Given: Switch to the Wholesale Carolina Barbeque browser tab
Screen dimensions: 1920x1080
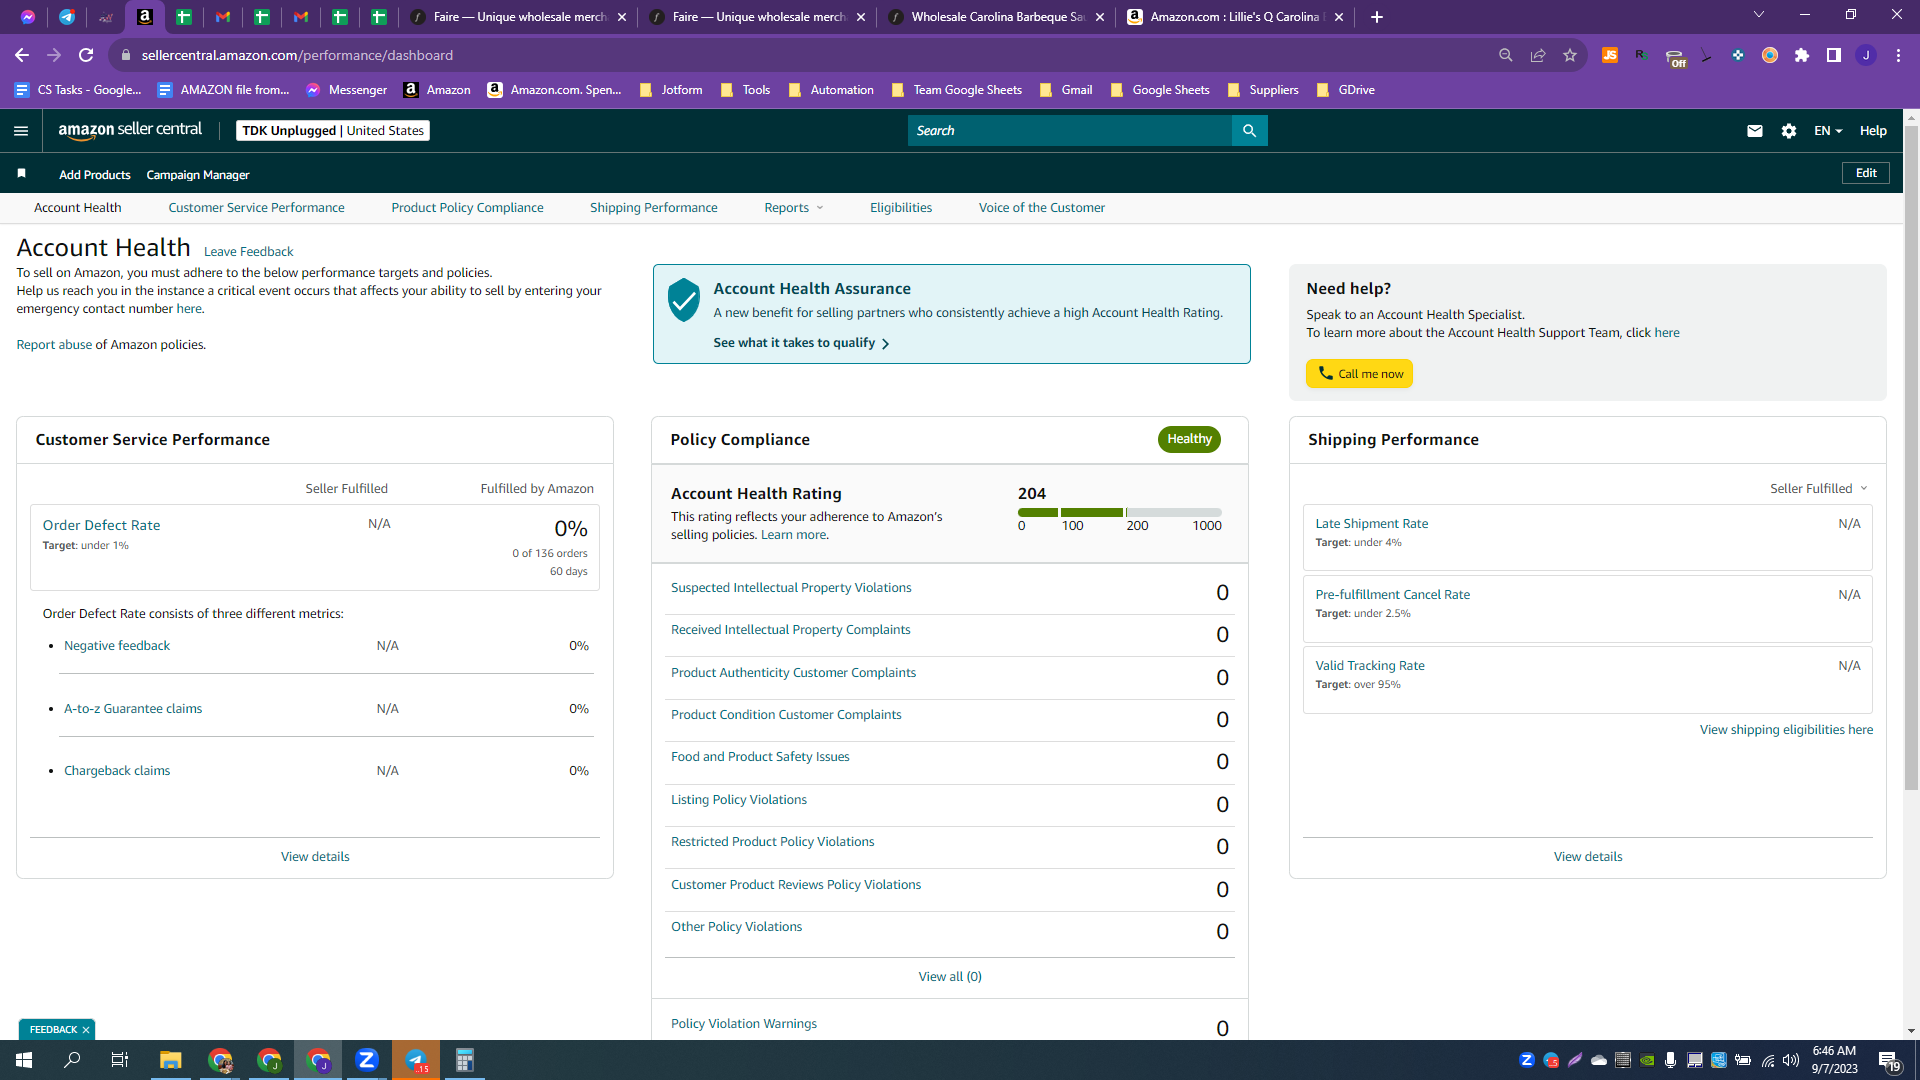Looking at the screenshot, I should [997, 17].
